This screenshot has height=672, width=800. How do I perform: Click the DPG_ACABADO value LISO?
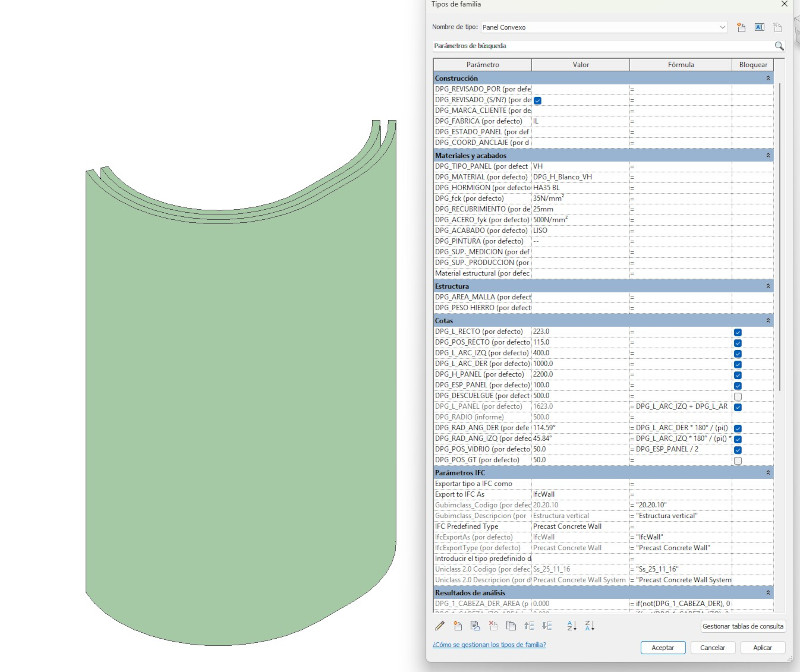point(581,231)
